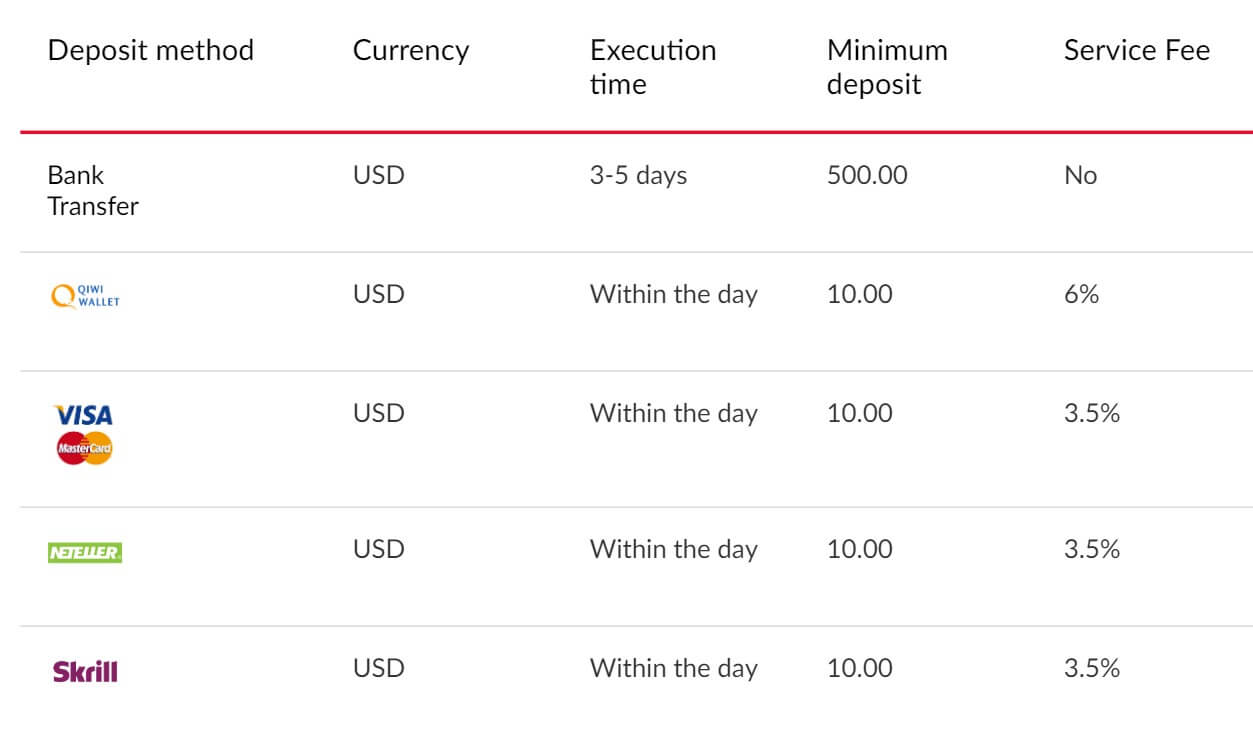The width and height of the screenshot is (1253, 738).
Task: Select the VISA logo
Action: 83,415
